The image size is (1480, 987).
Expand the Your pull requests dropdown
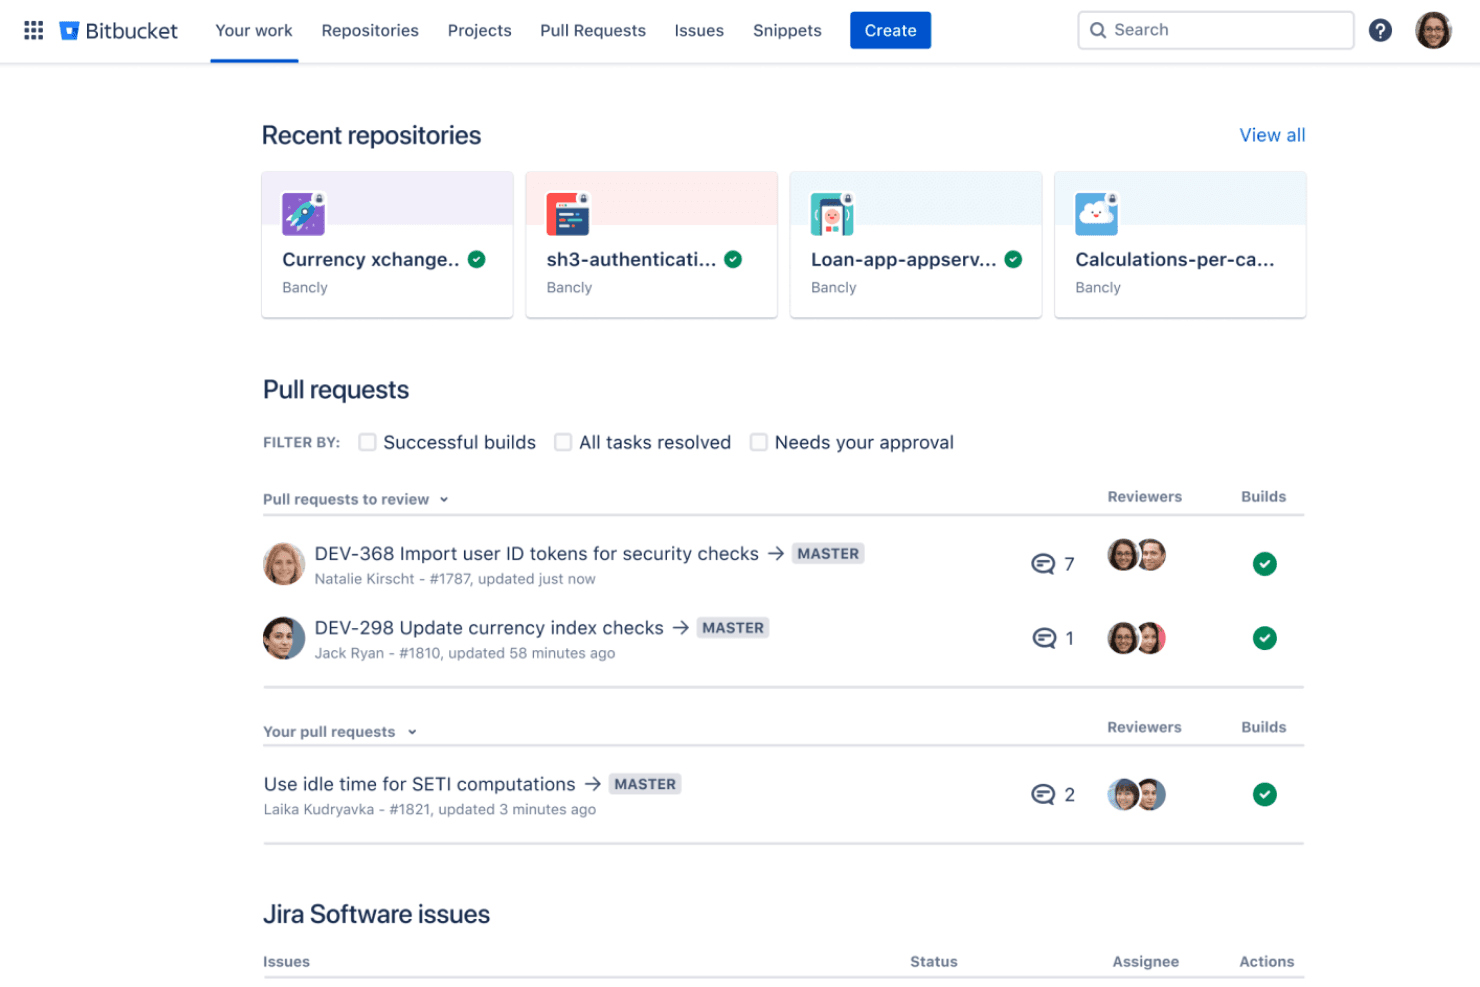click(x=340, y=732)
